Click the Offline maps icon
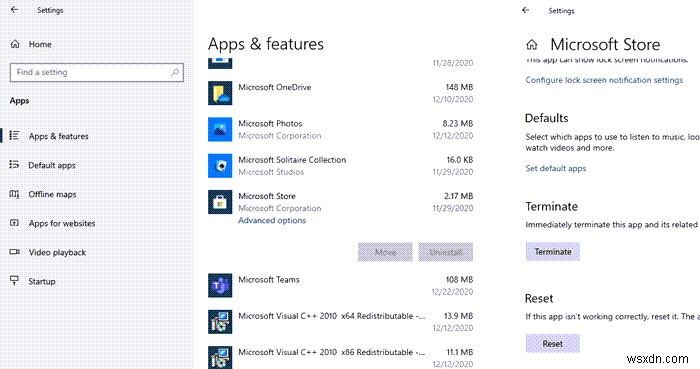 pos(14,194)
